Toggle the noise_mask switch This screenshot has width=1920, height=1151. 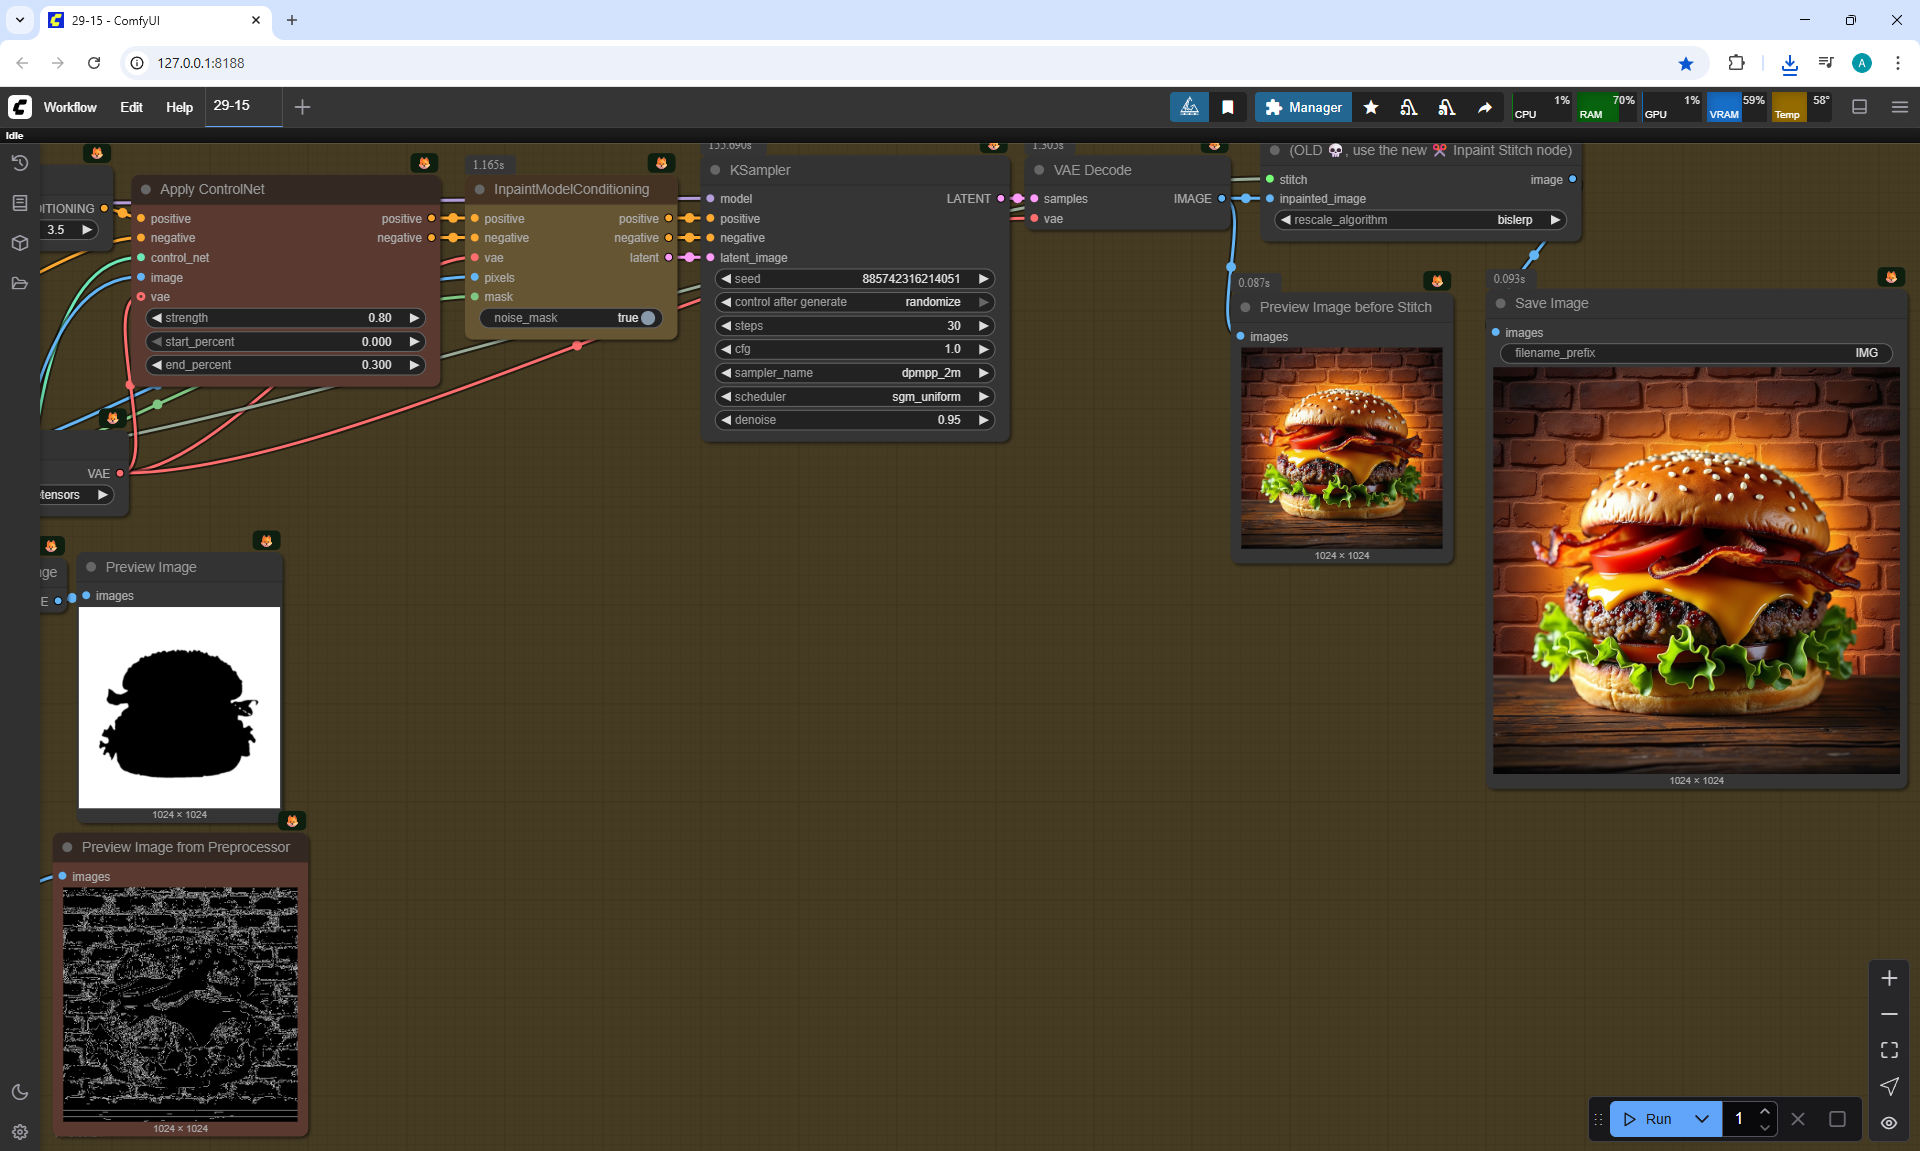pos(647,318)
